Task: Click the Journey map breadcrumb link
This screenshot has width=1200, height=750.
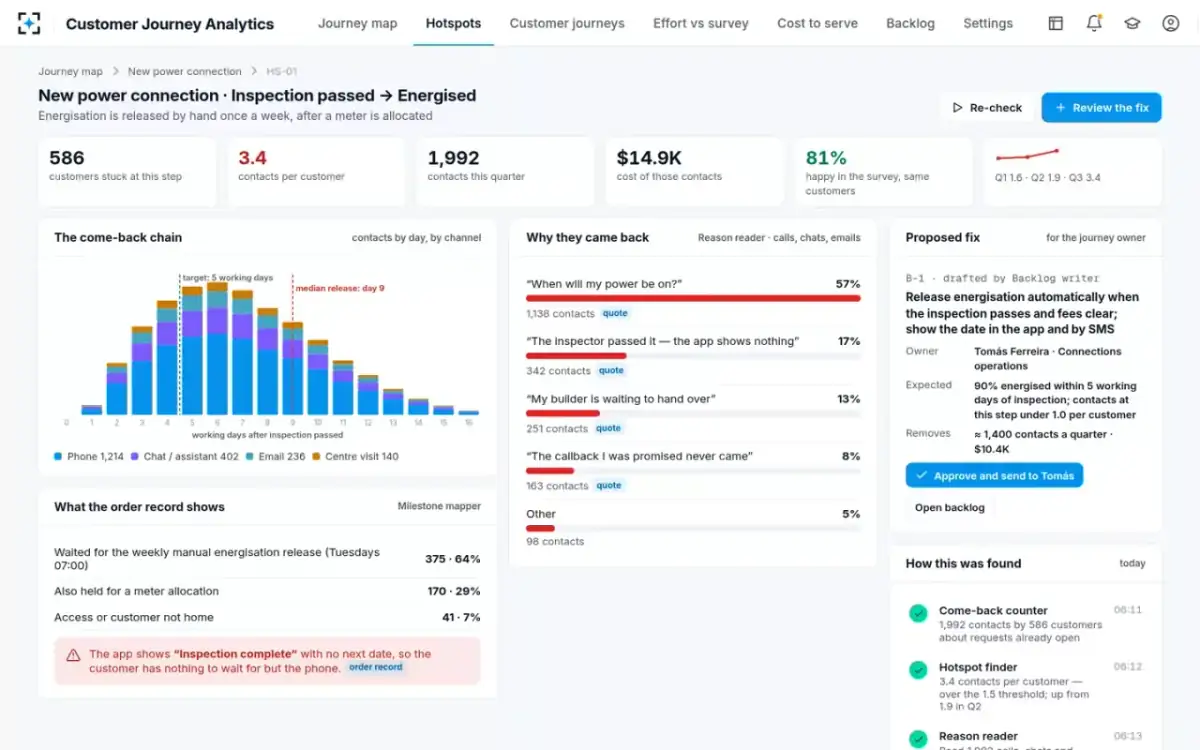Action: pyautogui.click(x=70, y=72)
